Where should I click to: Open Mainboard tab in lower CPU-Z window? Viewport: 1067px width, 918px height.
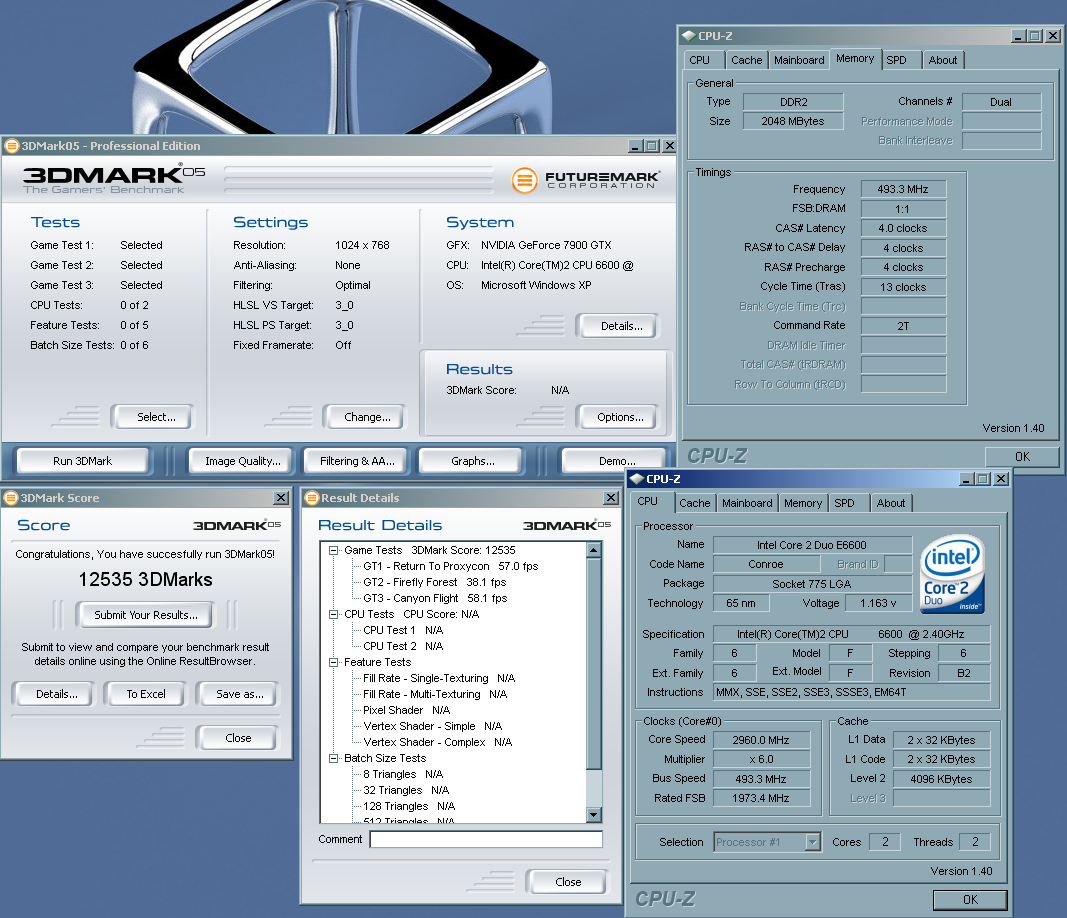tap(747, 503)
